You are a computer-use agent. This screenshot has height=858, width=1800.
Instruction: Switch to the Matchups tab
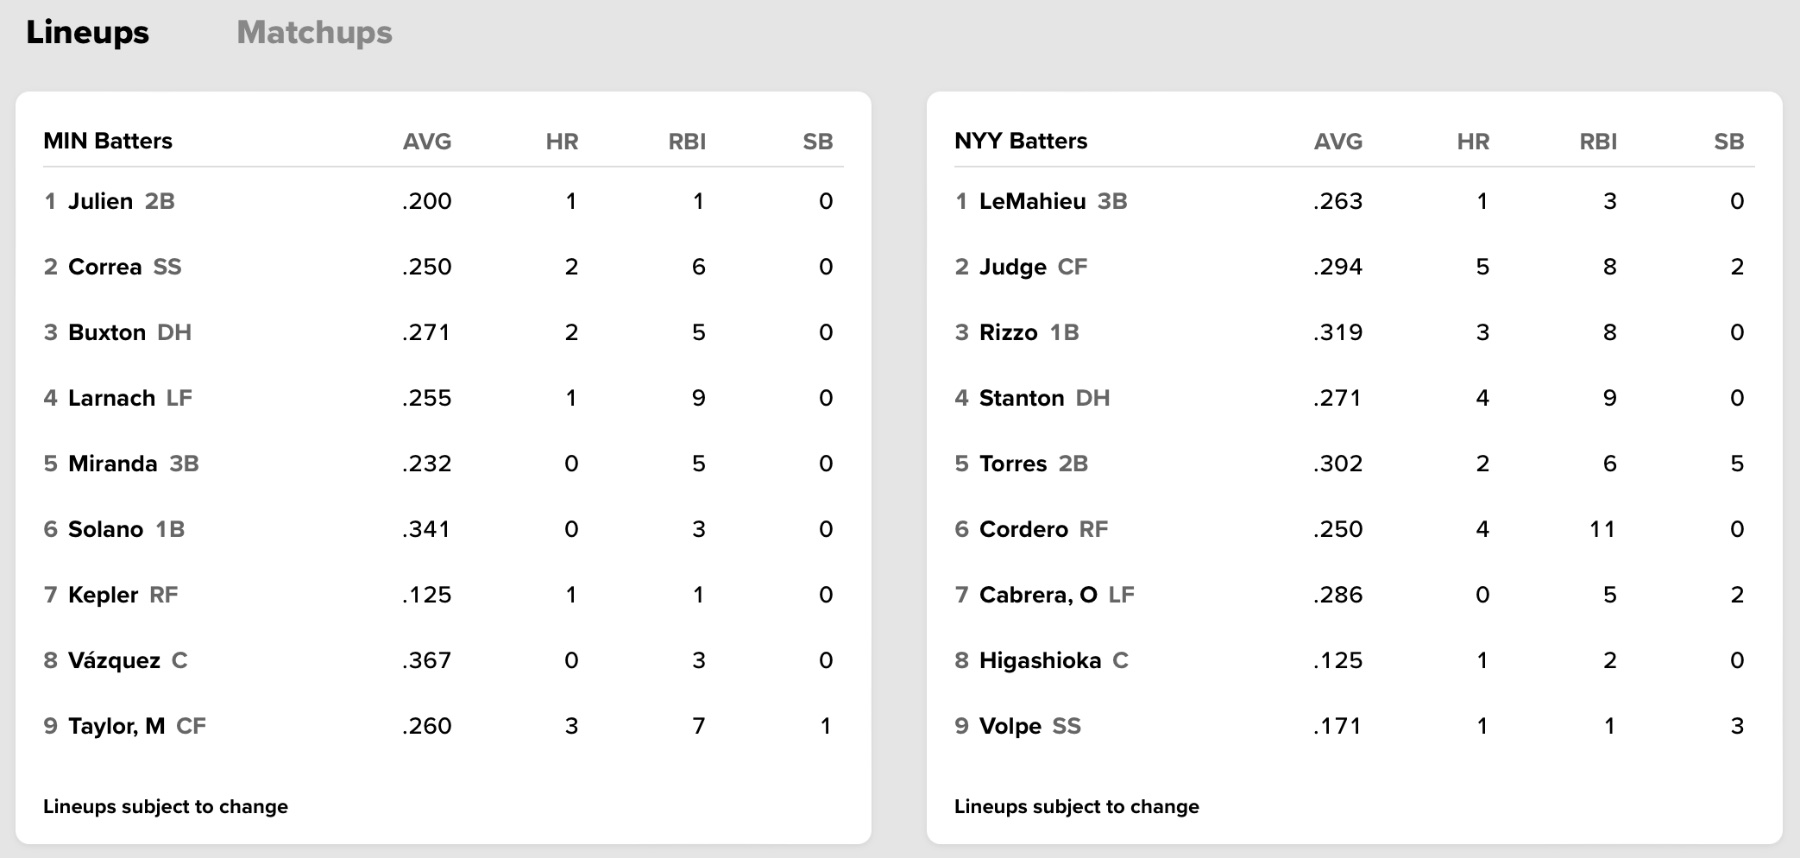click(314, 33)
